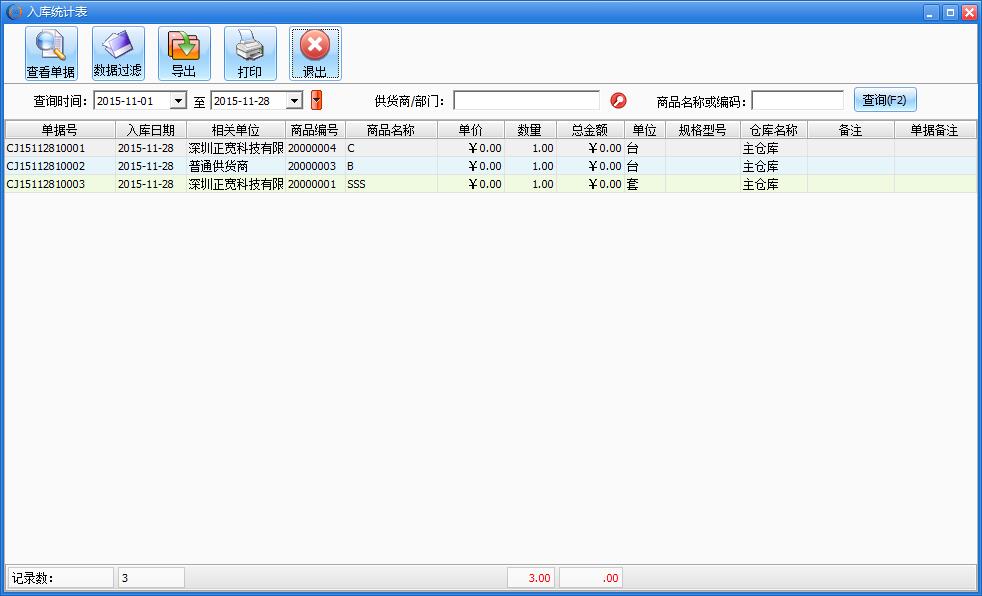This screenshot has width=982, height=596.
Task: Open the red quick date range picker
Action: (316, 100)
